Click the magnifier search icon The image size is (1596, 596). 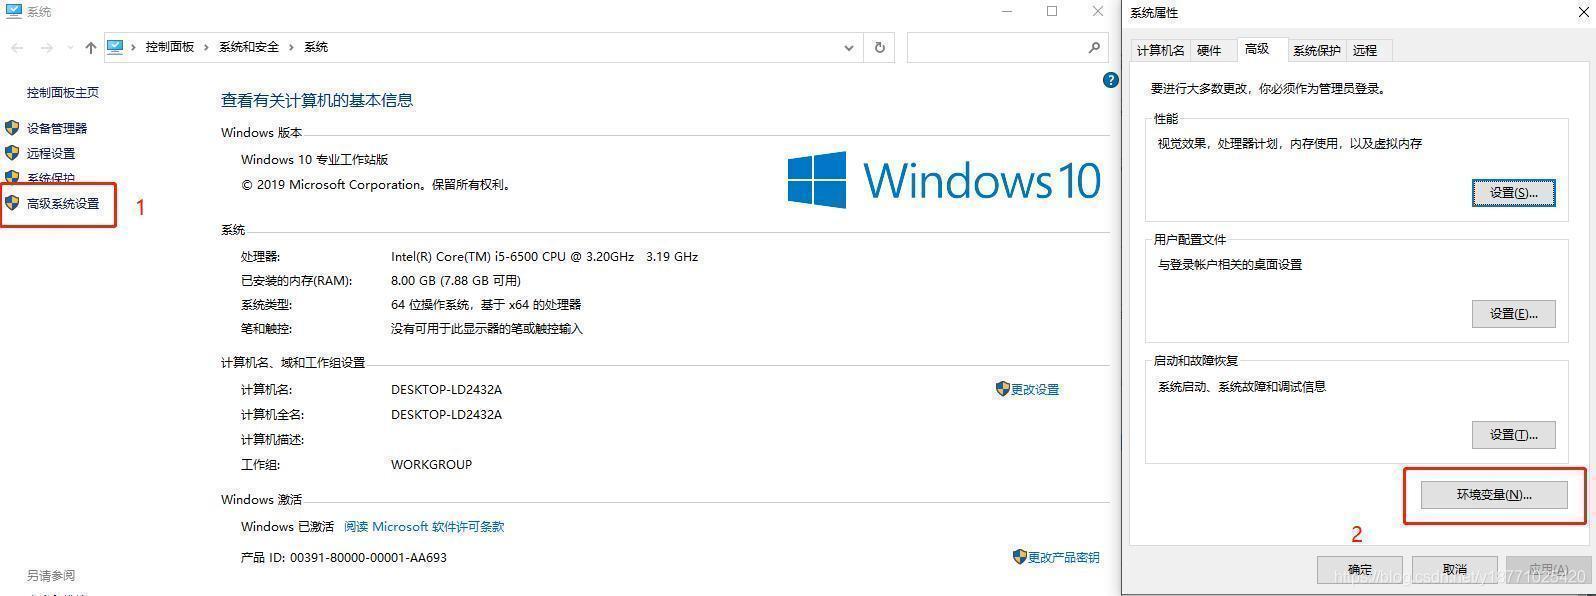(x=1094, y=47)
